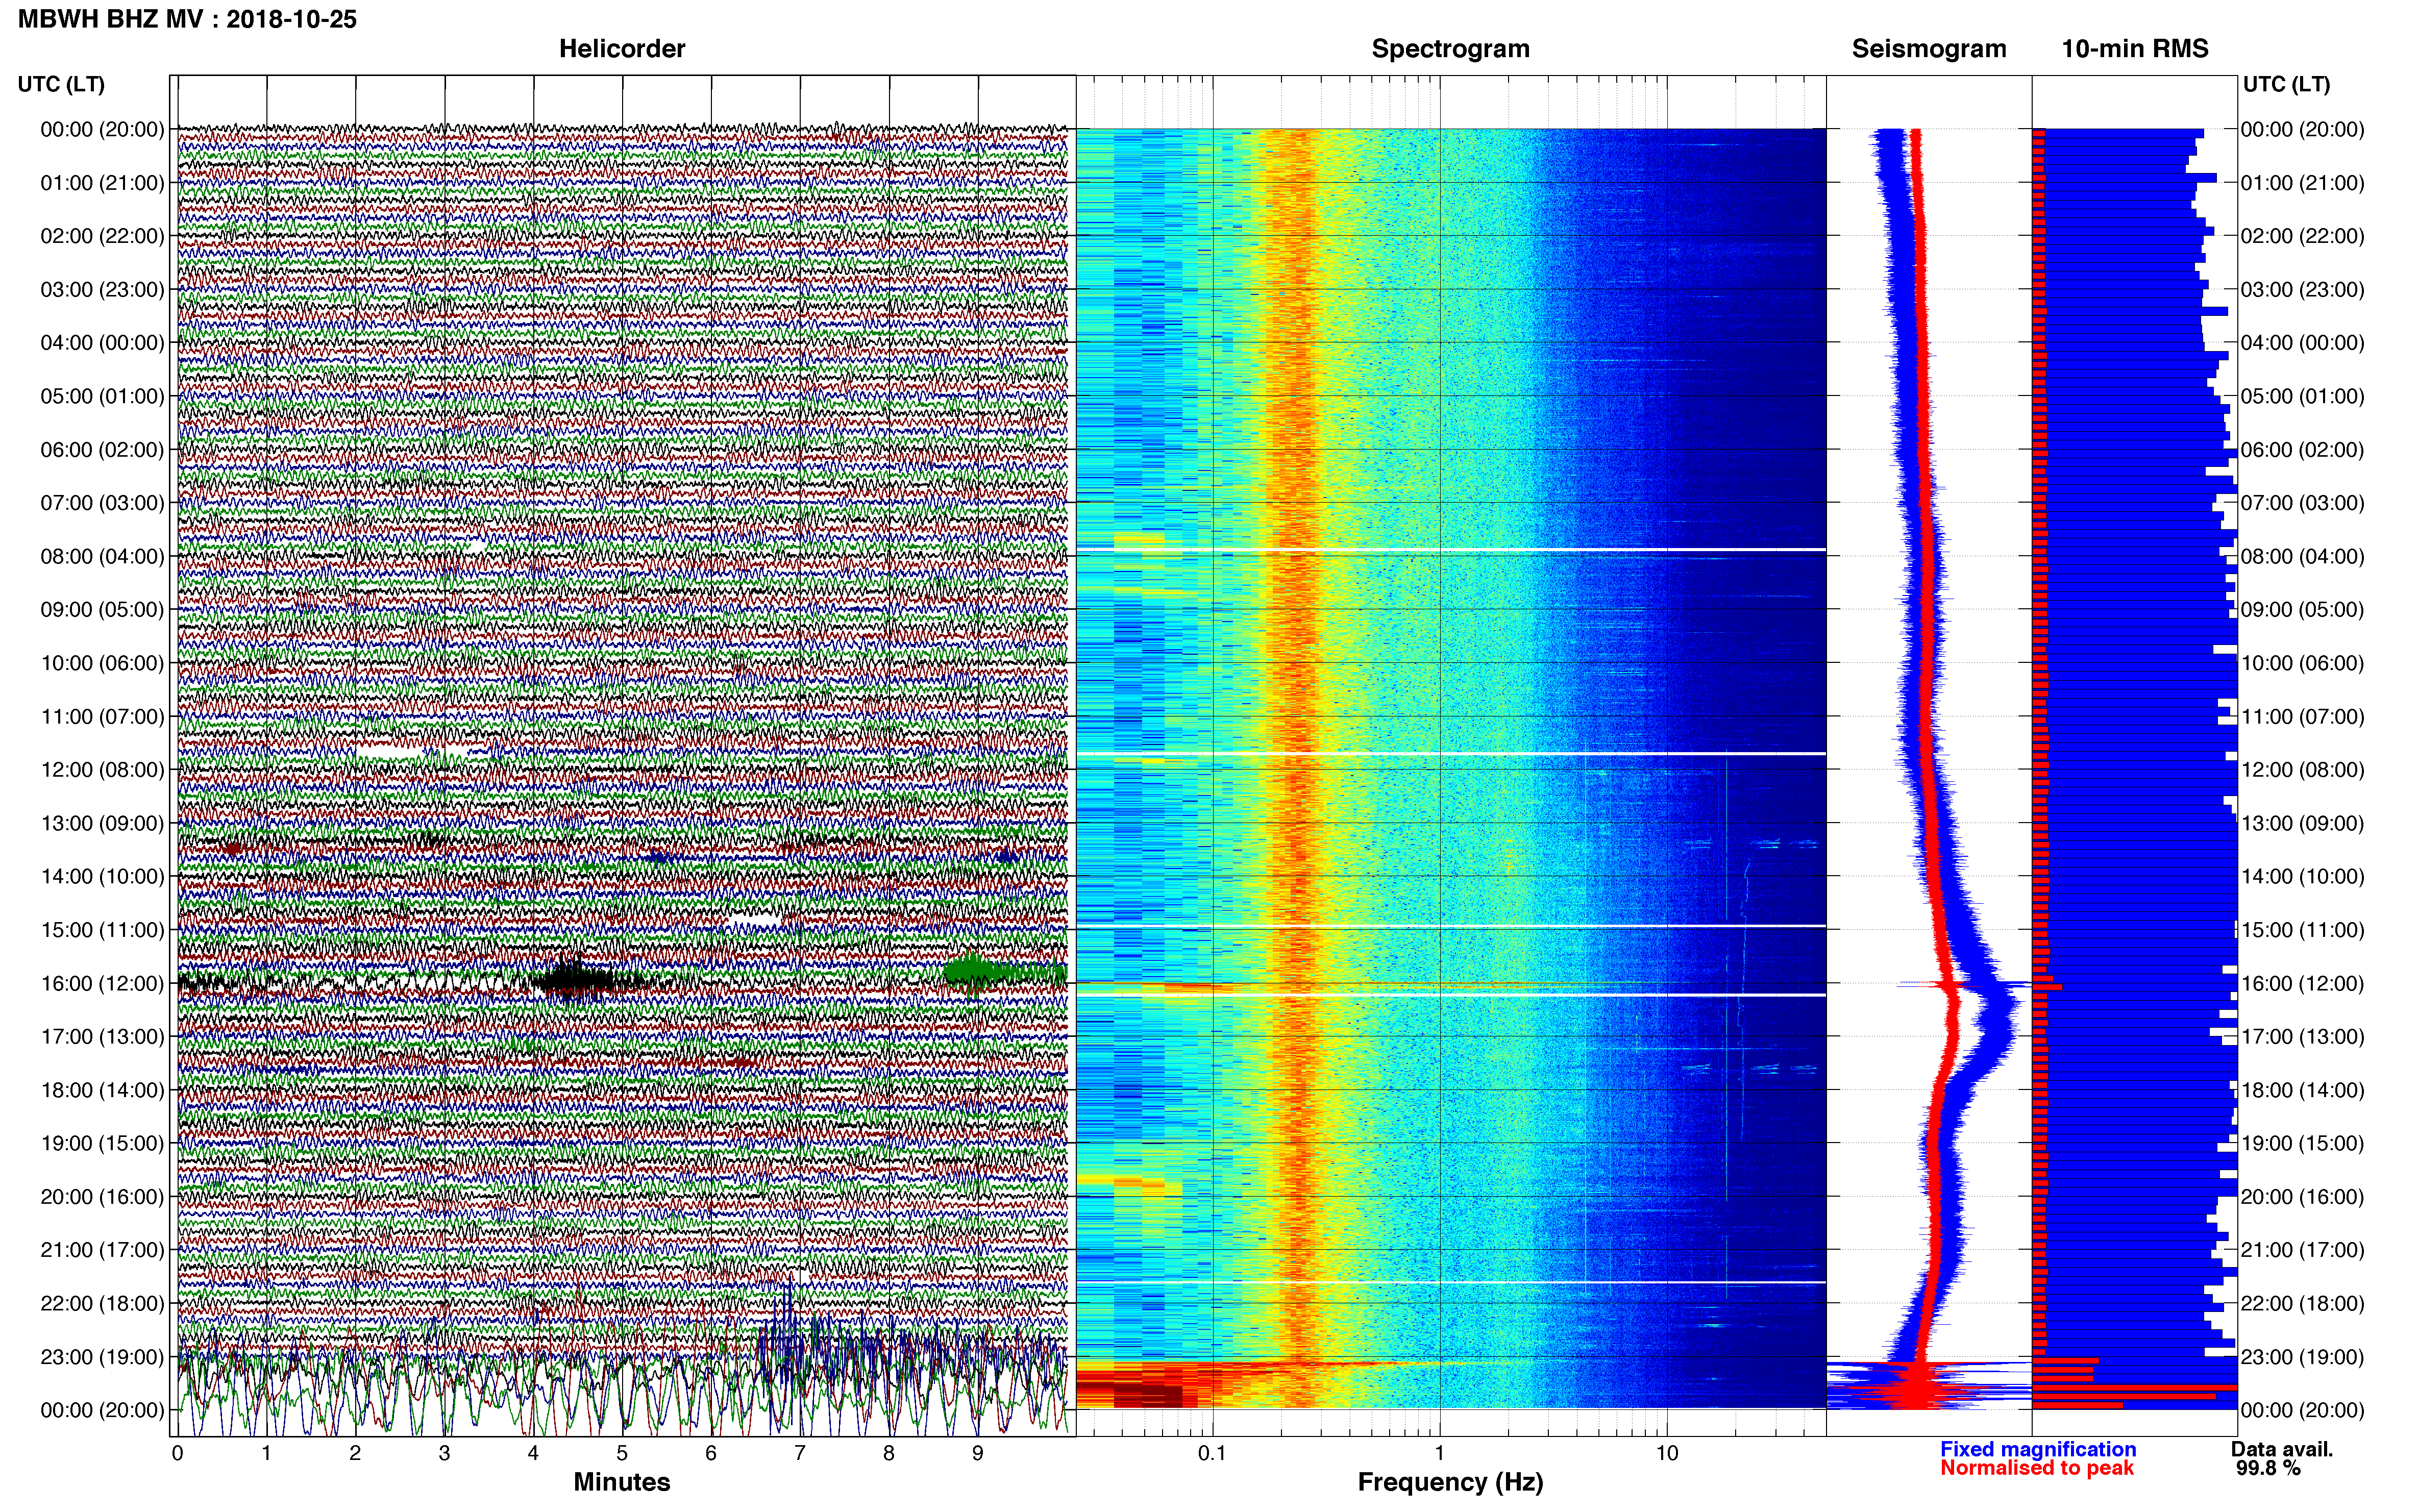Click the '99.8 %' availability value
The width and height of the screenshot is (2419, 1512).
(x=2268, y=1468)
